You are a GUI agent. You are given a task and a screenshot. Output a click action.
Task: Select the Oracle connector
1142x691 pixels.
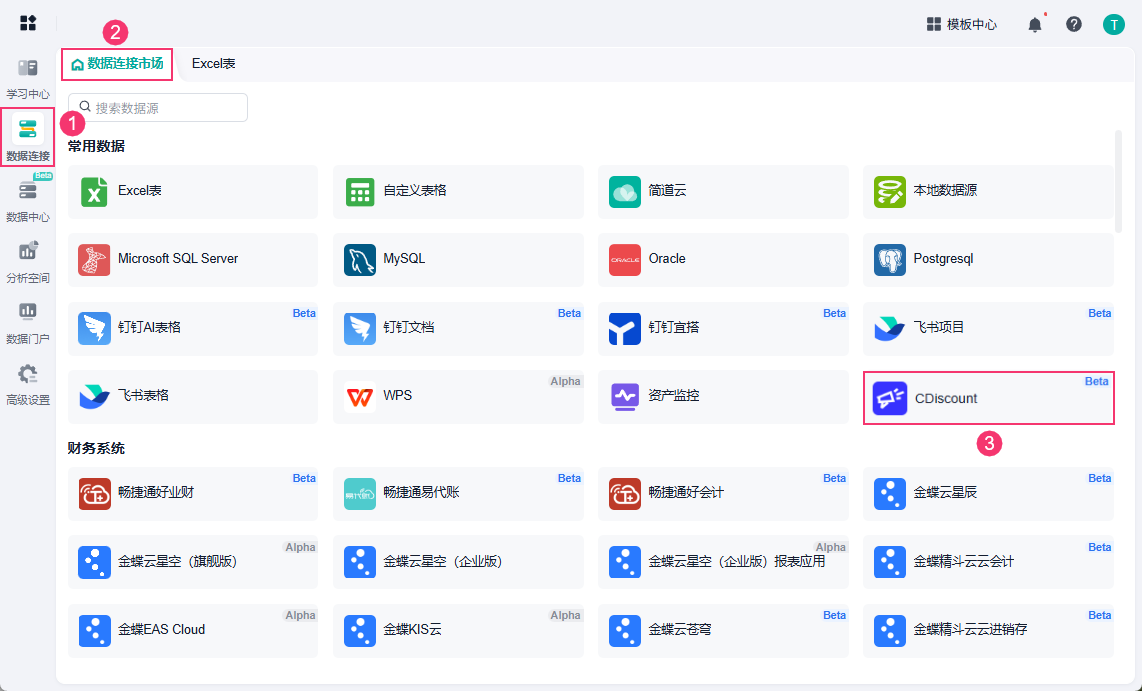click(723, 260)
